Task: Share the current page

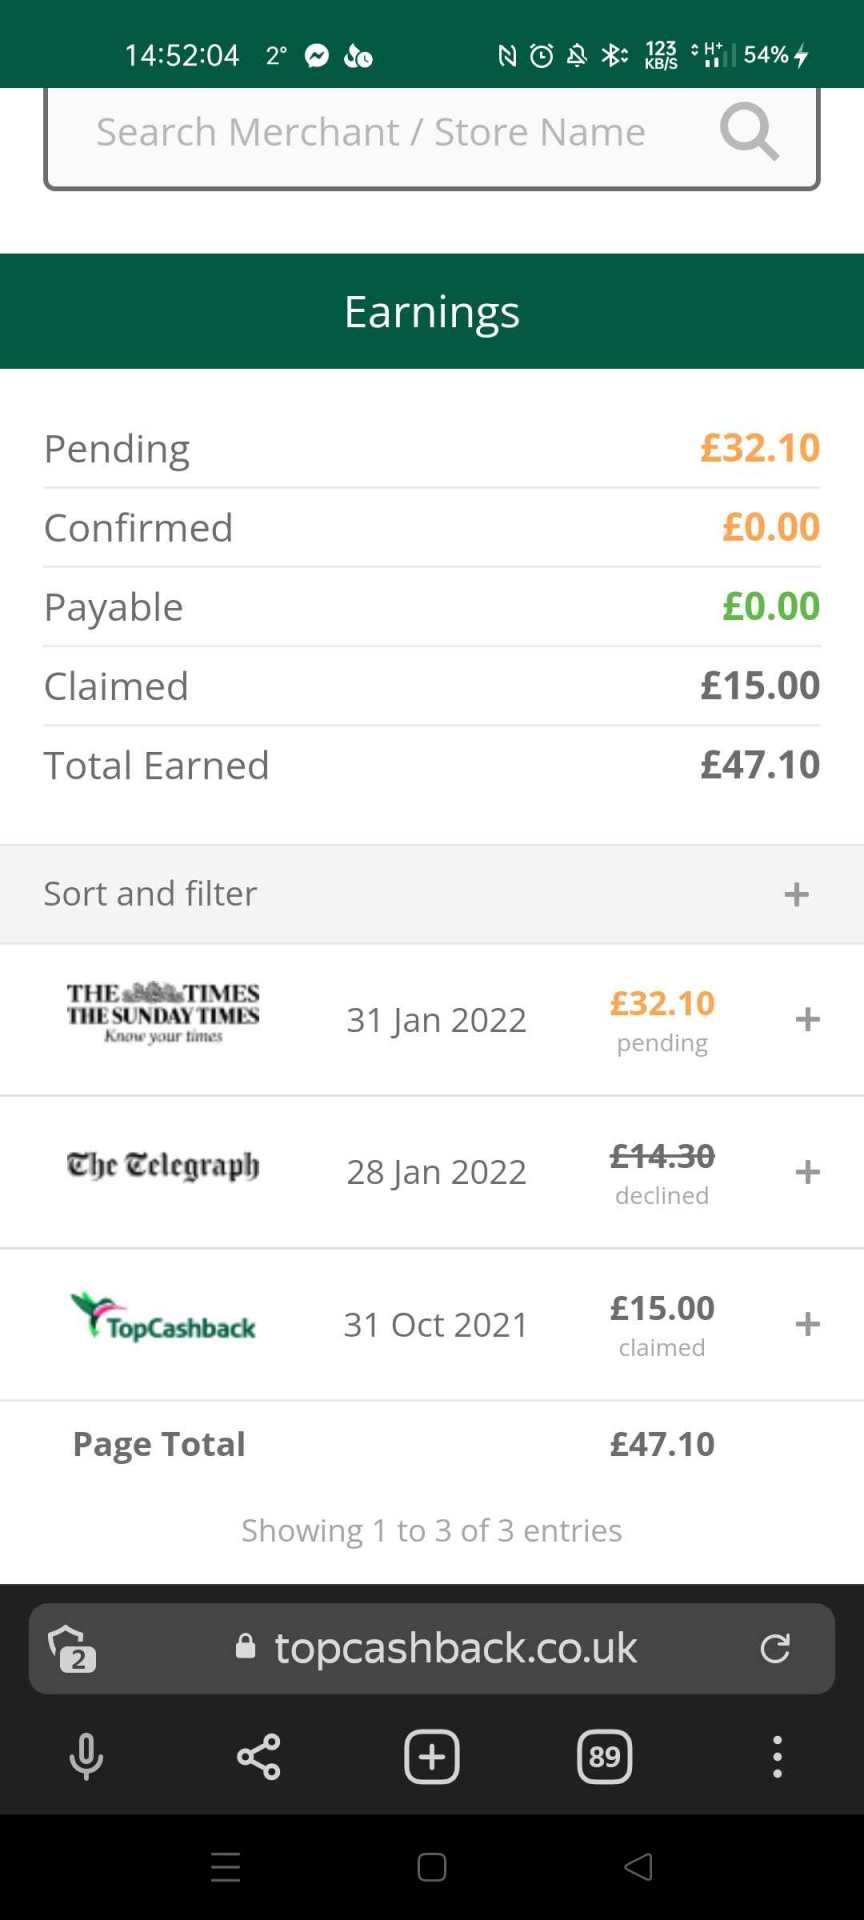Action: [259, 1757]
